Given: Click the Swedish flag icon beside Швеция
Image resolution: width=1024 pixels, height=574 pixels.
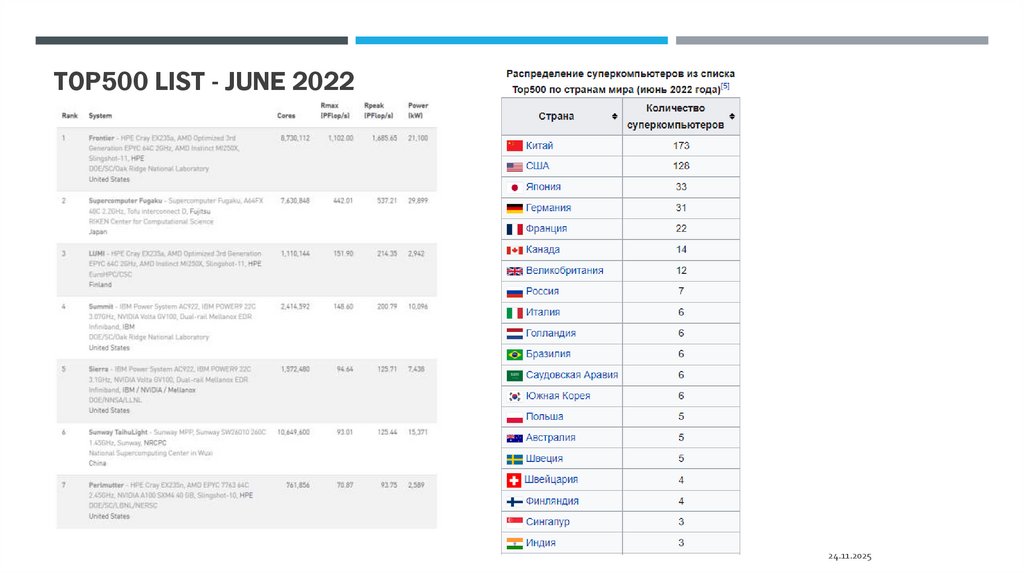Looking at the screenshot, I should pyautogui.click(x=515, y=459).
